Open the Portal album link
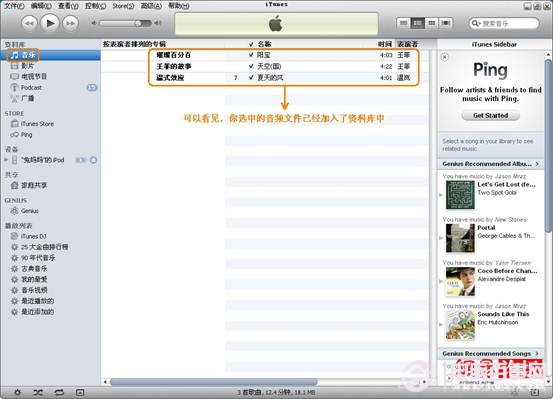Screen dimensions: 553x399 486,228
